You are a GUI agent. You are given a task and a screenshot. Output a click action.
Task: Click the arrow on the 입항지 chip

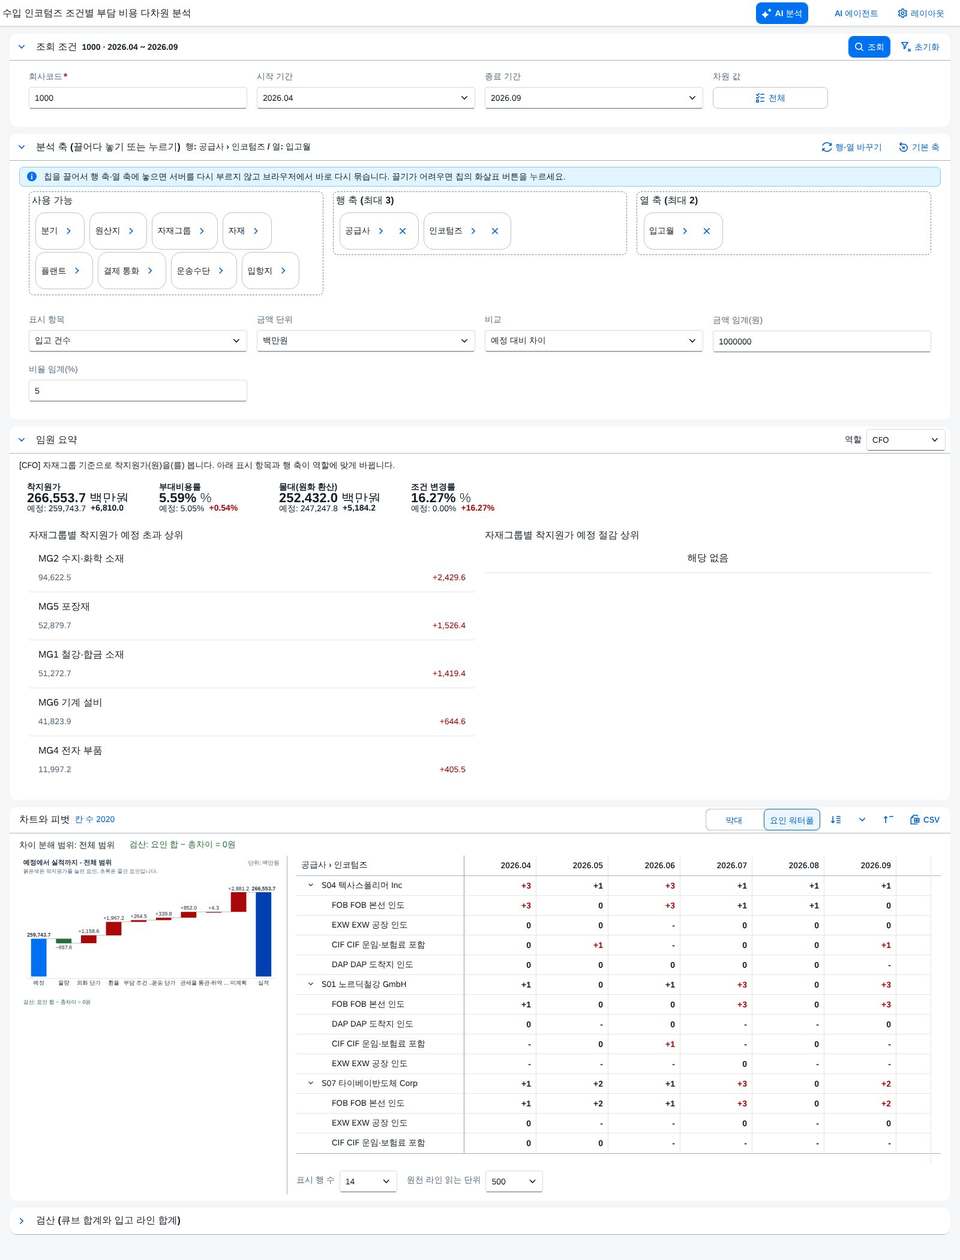tap(283, 271)
